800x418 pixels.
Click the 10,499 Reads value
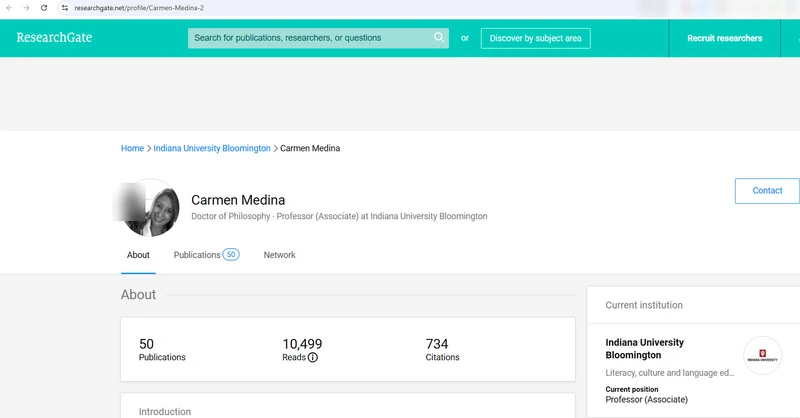coord(302,344)
